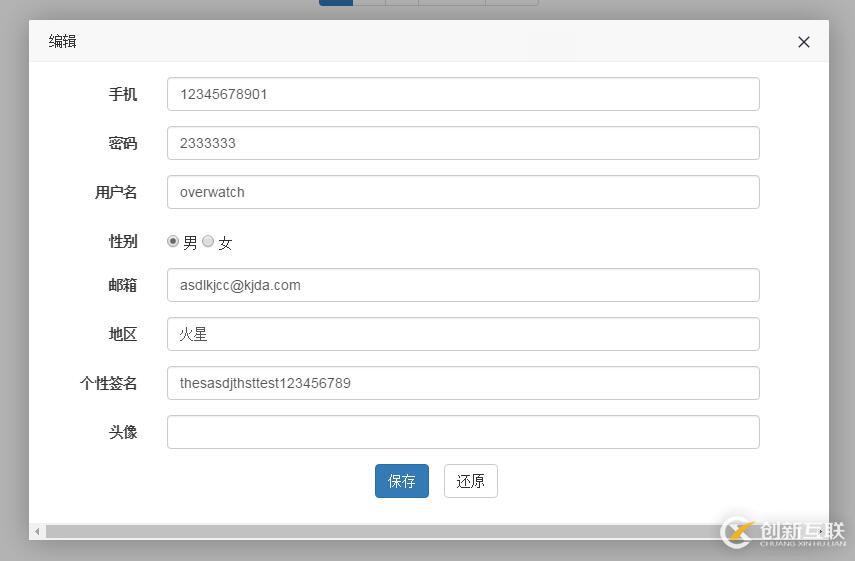Click the 还原 button

471,481
